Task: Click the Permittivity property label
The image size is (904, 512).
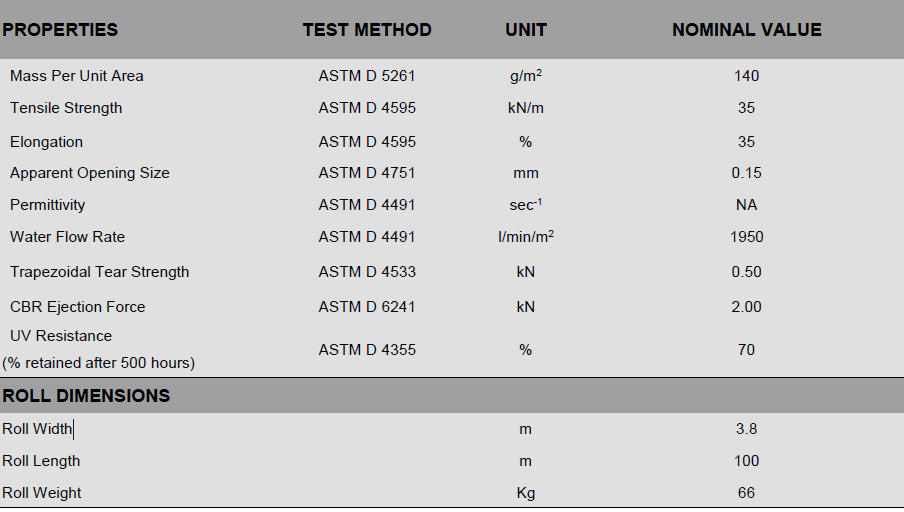Action: [x=48, y=205]
